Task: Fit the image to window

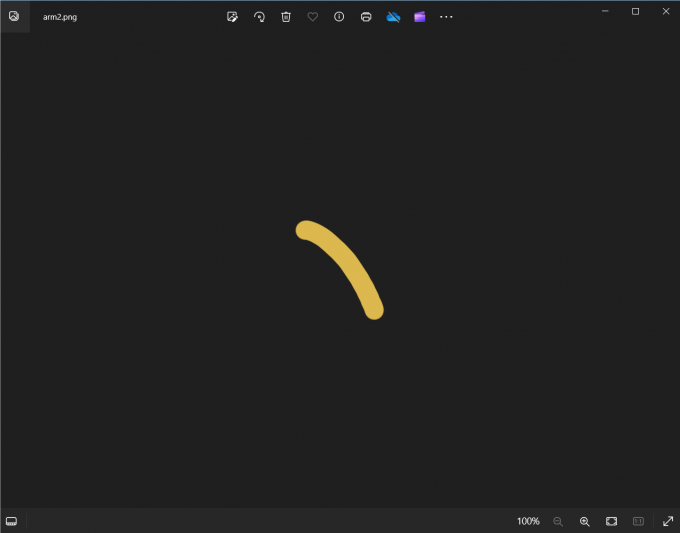Action: [611, 521]
